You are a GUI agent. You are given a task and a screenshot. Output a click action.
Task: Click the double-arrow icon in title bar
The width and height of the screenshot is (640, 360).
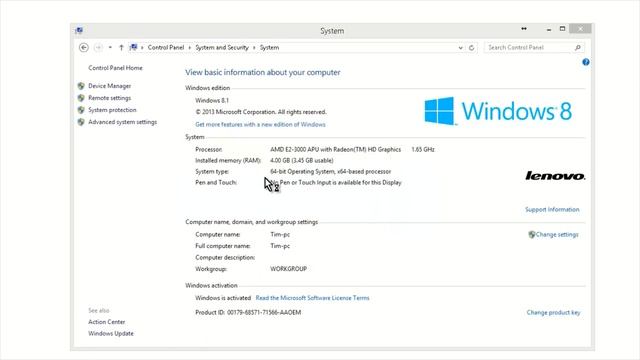[524, 29]
